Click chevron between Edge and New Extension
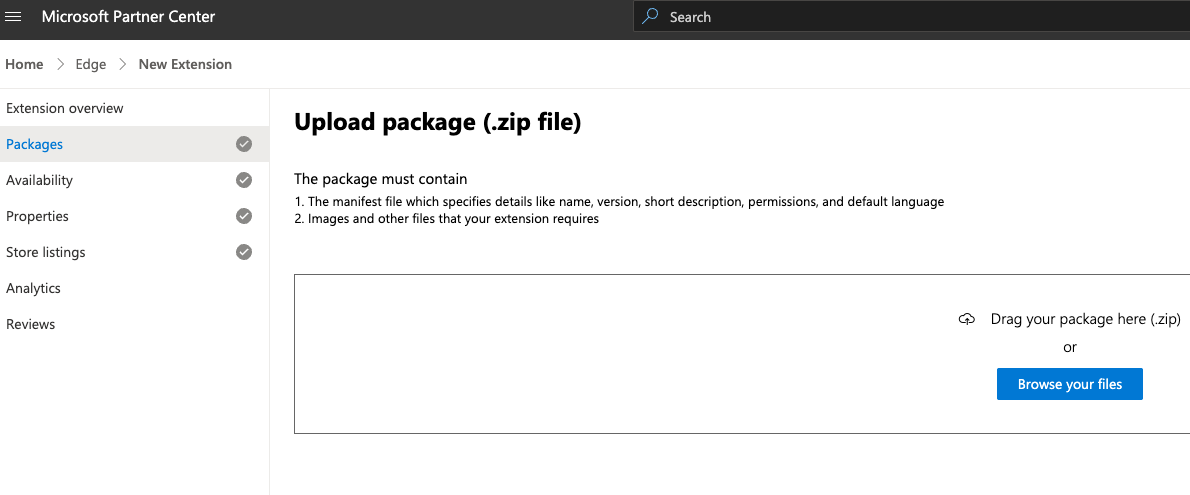The image size is (1190, 495). point(122,64)
